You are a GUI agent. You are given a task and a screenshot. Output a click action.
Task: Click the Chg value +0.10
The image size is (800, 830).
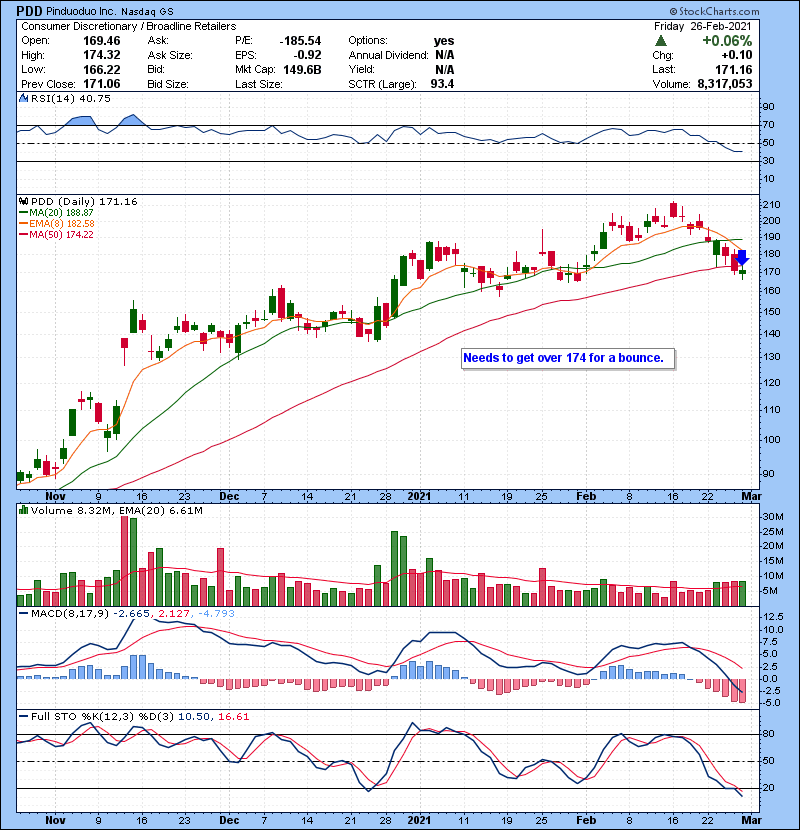click(737, 55)
